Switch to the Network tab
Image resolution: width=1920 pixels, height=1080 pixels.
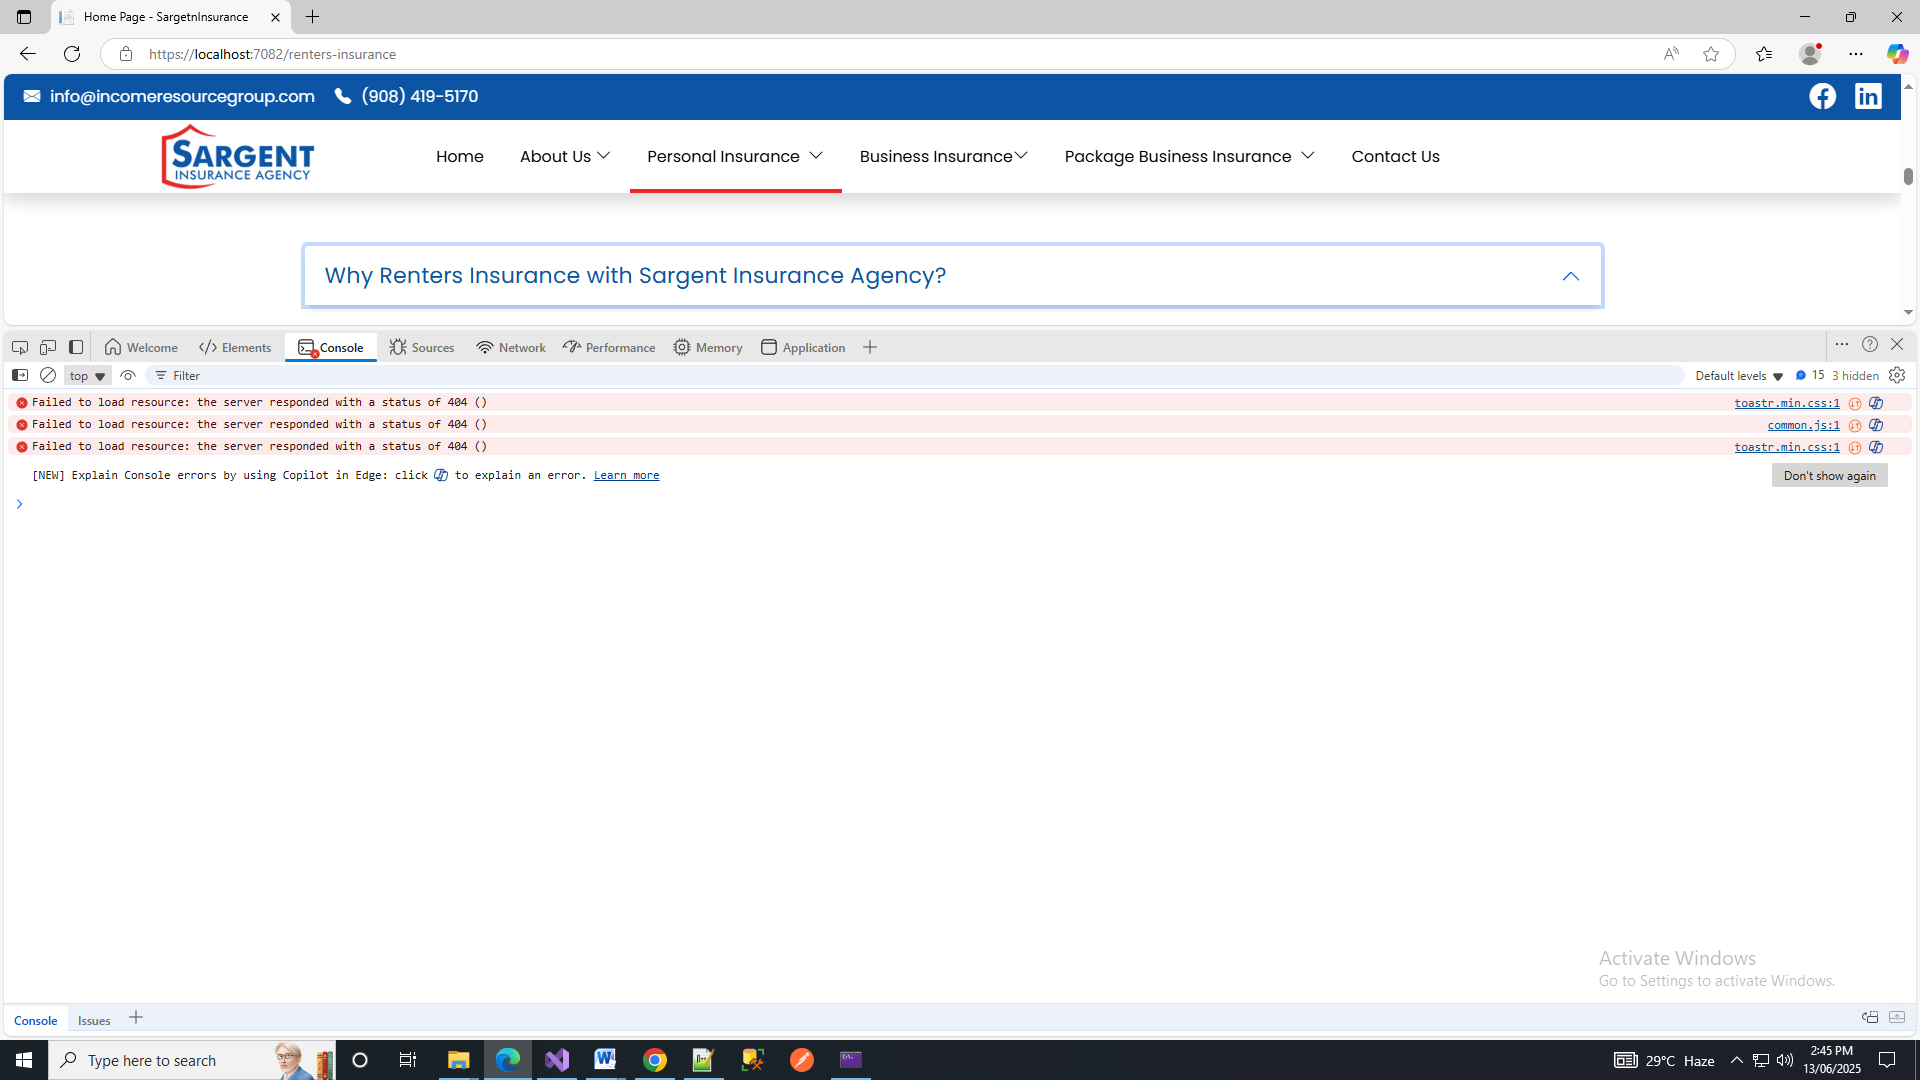(511, 347)
